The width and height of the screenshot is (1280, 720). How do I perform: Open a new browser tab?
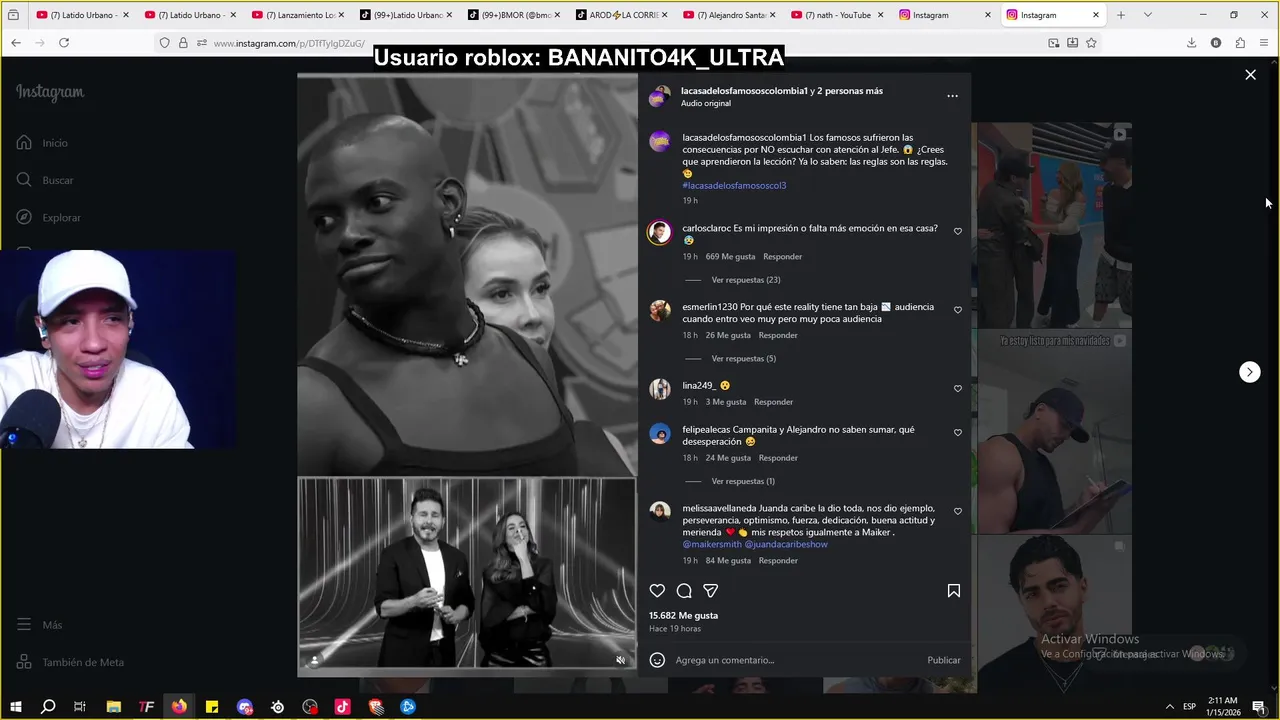(1121, 15)
